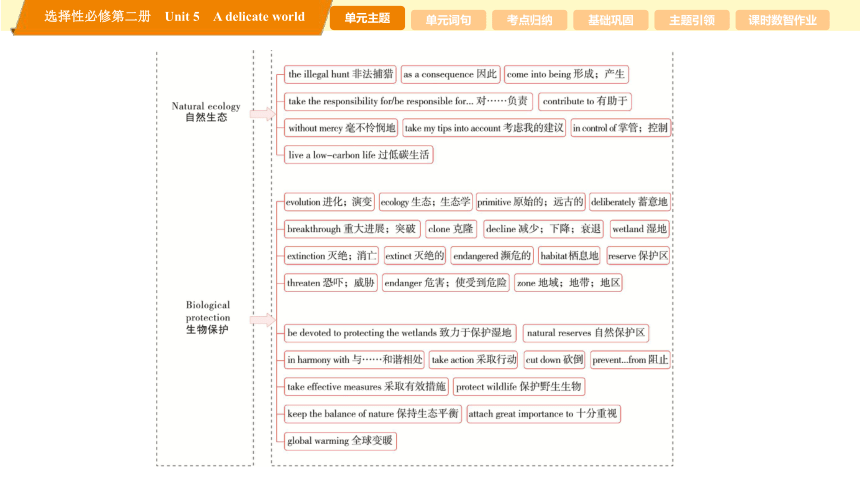The width and height of the screenshot is (860, 484).
Task: Open the 基础巩固 tab
Action: coord(610,20)
